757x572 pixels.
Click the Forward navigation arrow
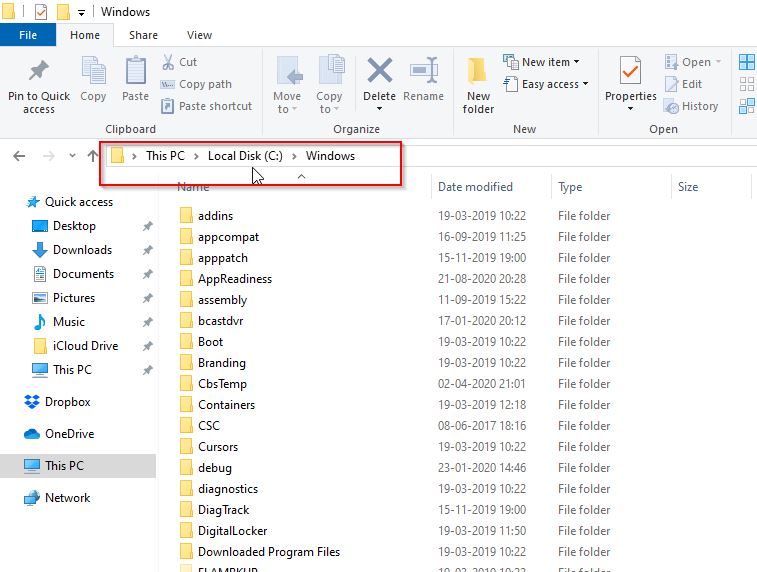[x=48, y=156]
